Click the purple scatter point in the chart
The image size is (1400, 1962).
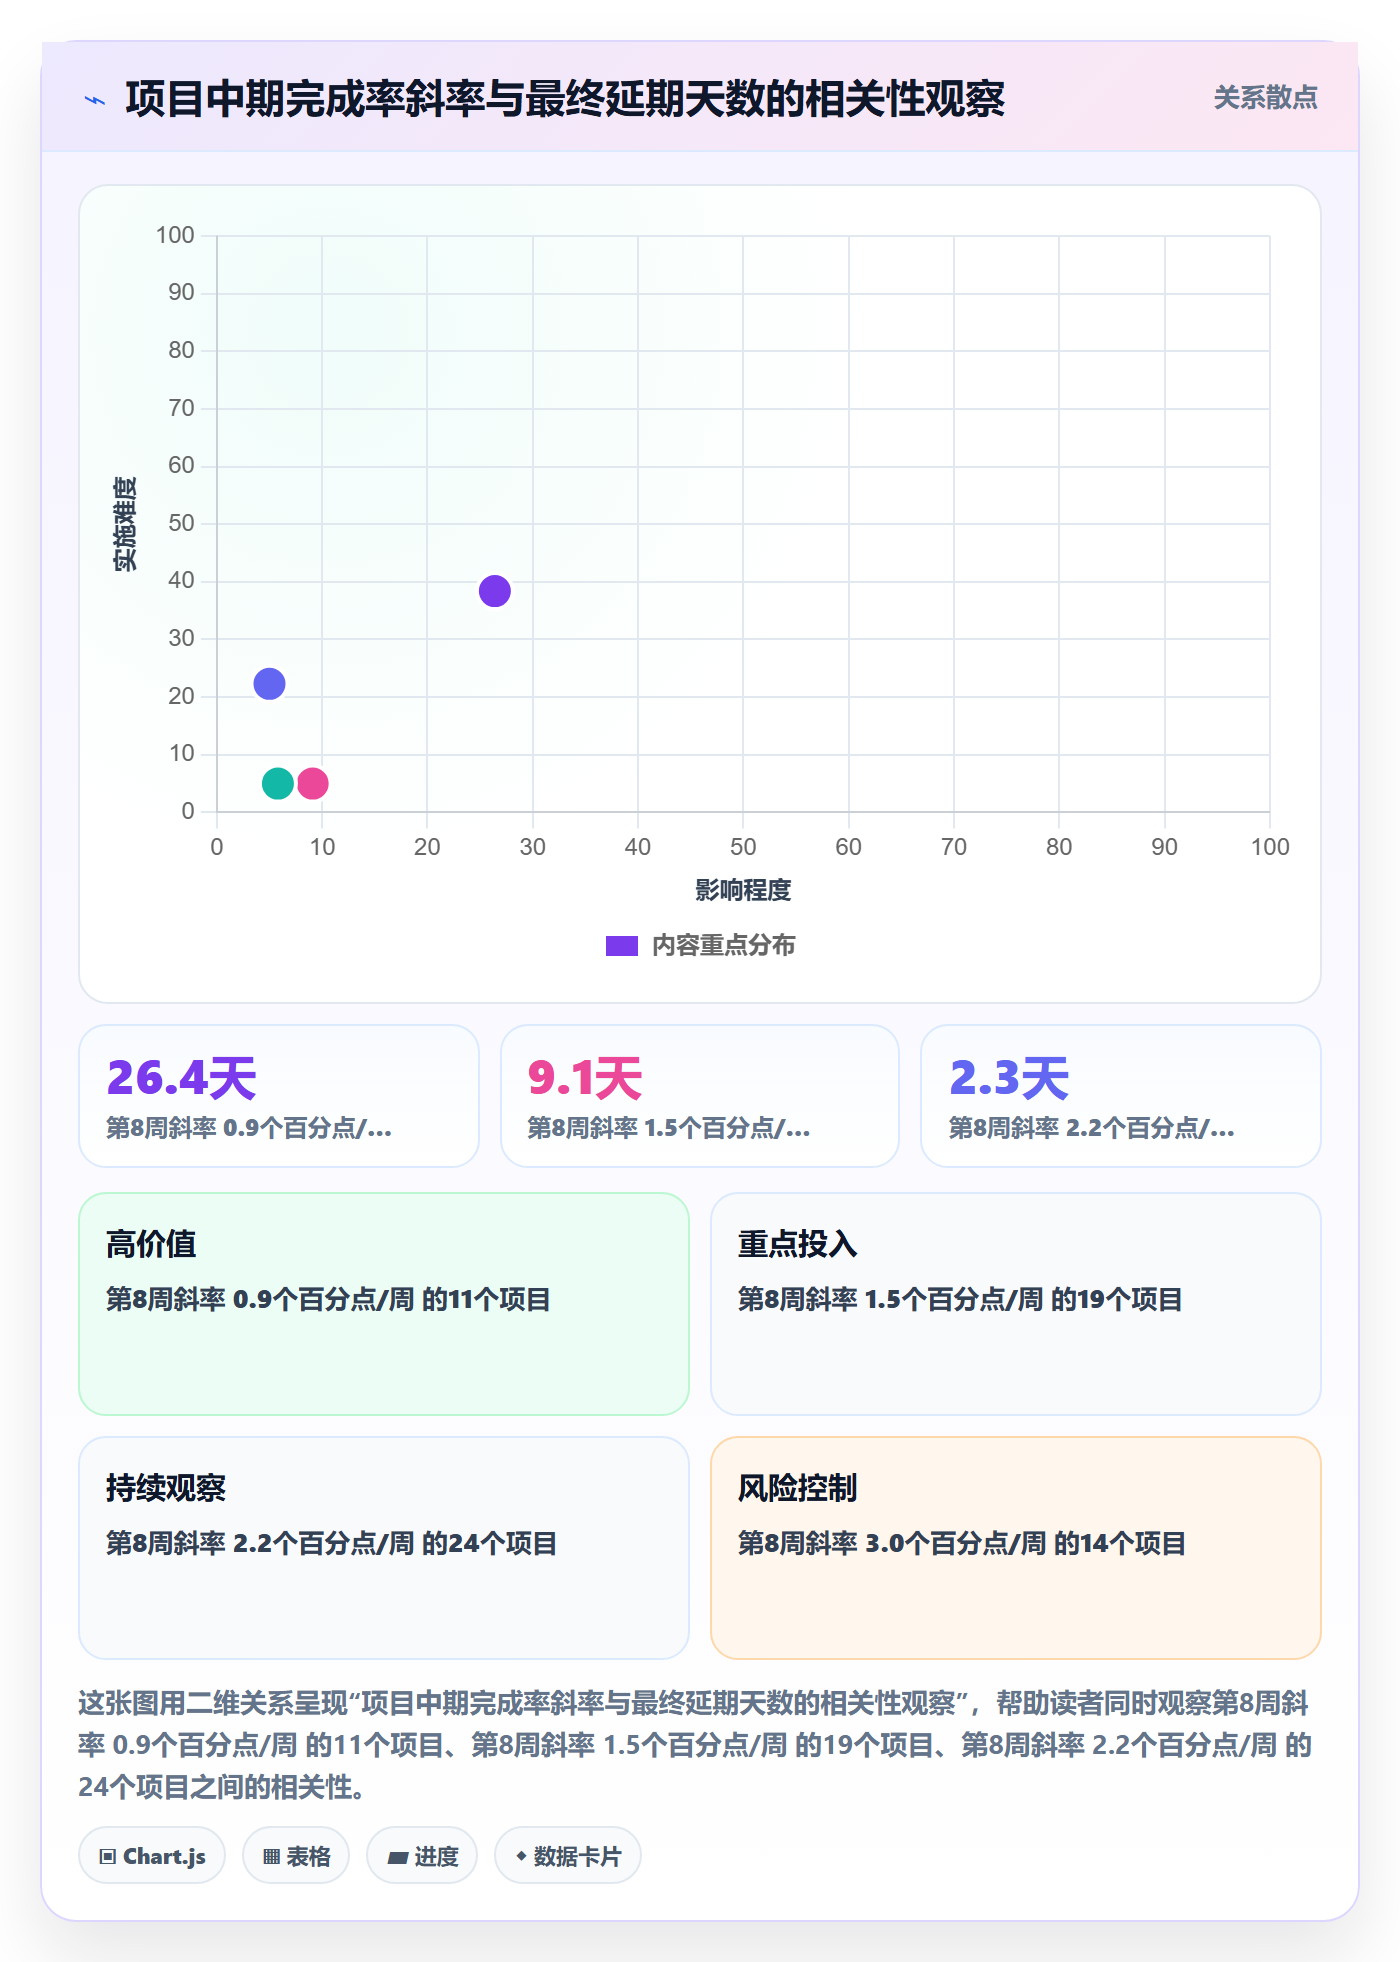pos(495,591)
